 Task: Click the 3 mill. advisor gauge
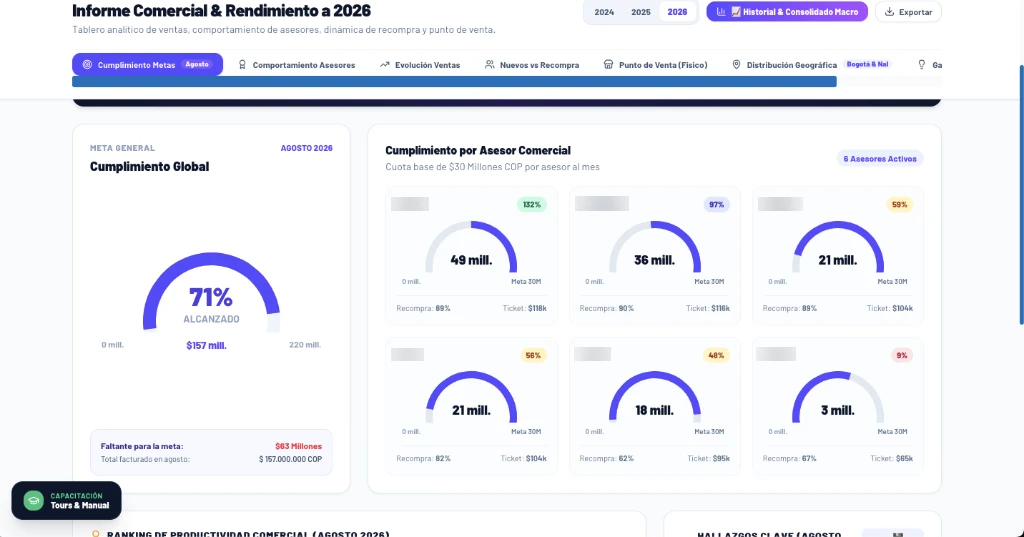tap(838, 399)
